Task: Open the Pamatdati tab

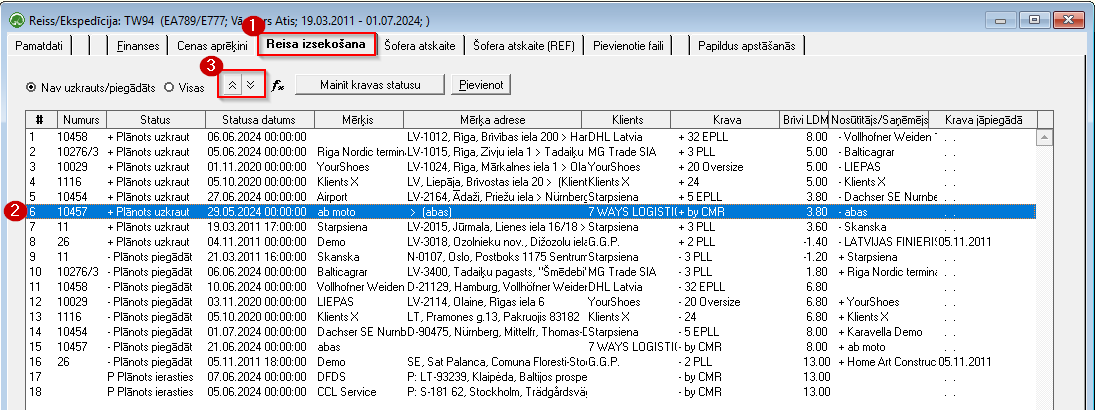Action: coord(40,46)
